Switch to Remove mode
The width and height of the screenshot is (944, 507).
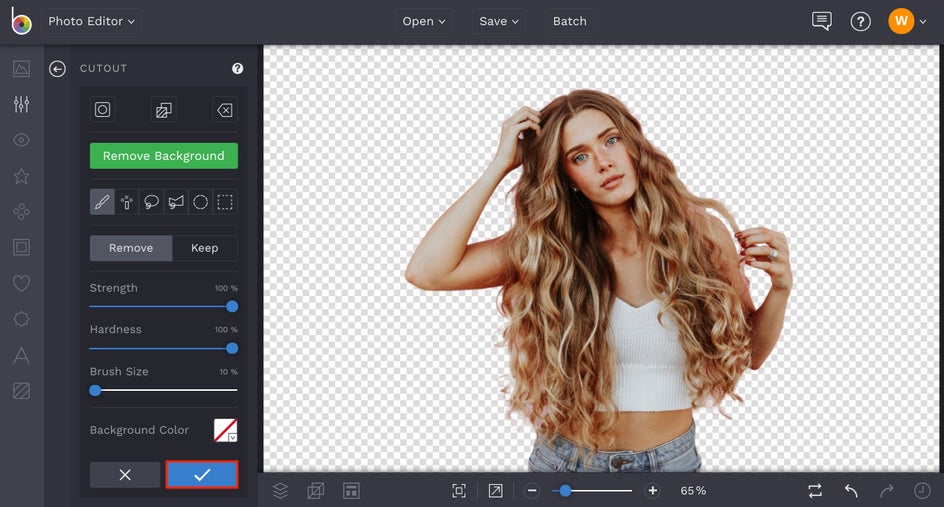(131, 248)
